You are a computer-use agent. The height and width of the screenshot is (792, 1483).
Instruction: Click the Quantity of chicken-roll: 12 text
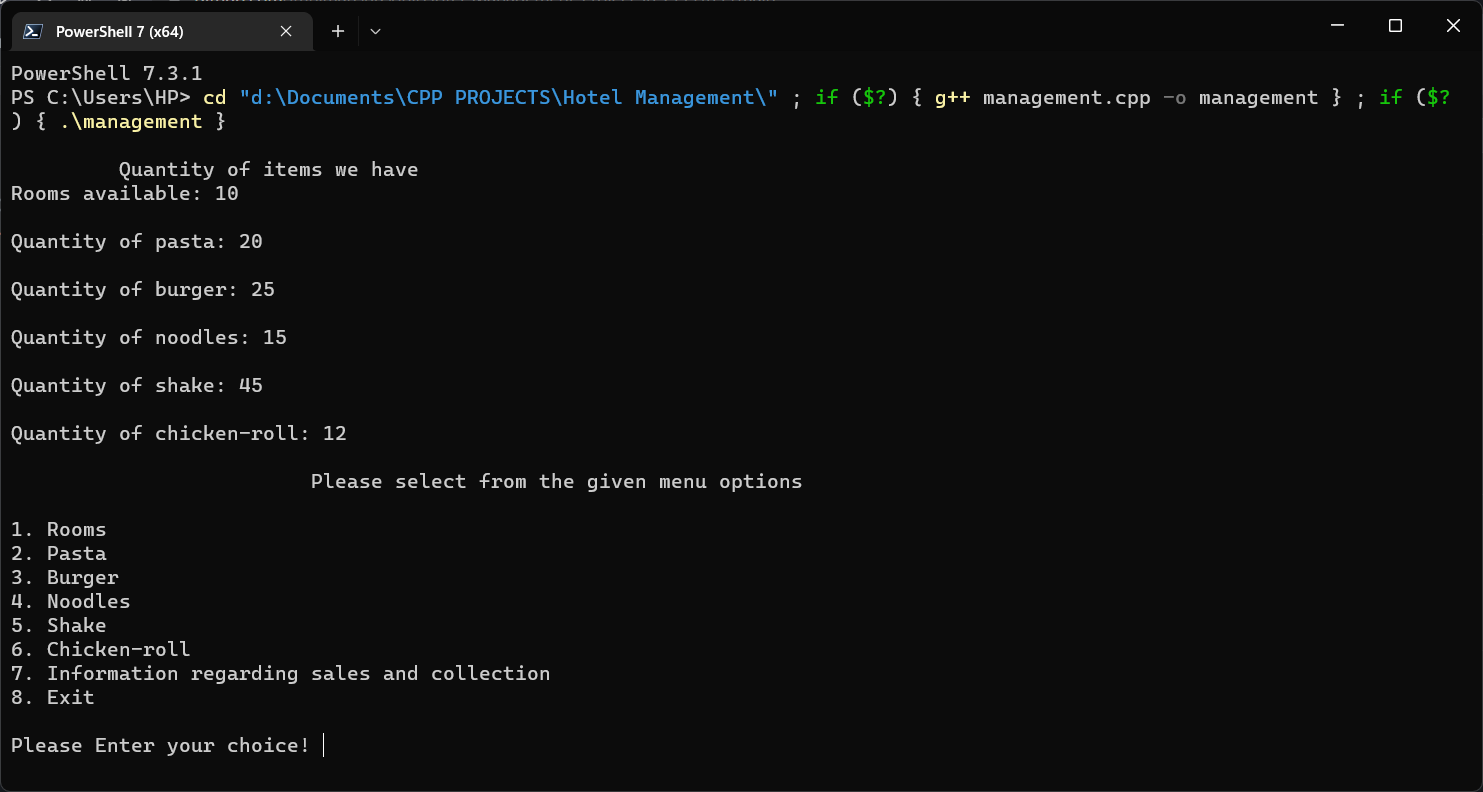178,433
